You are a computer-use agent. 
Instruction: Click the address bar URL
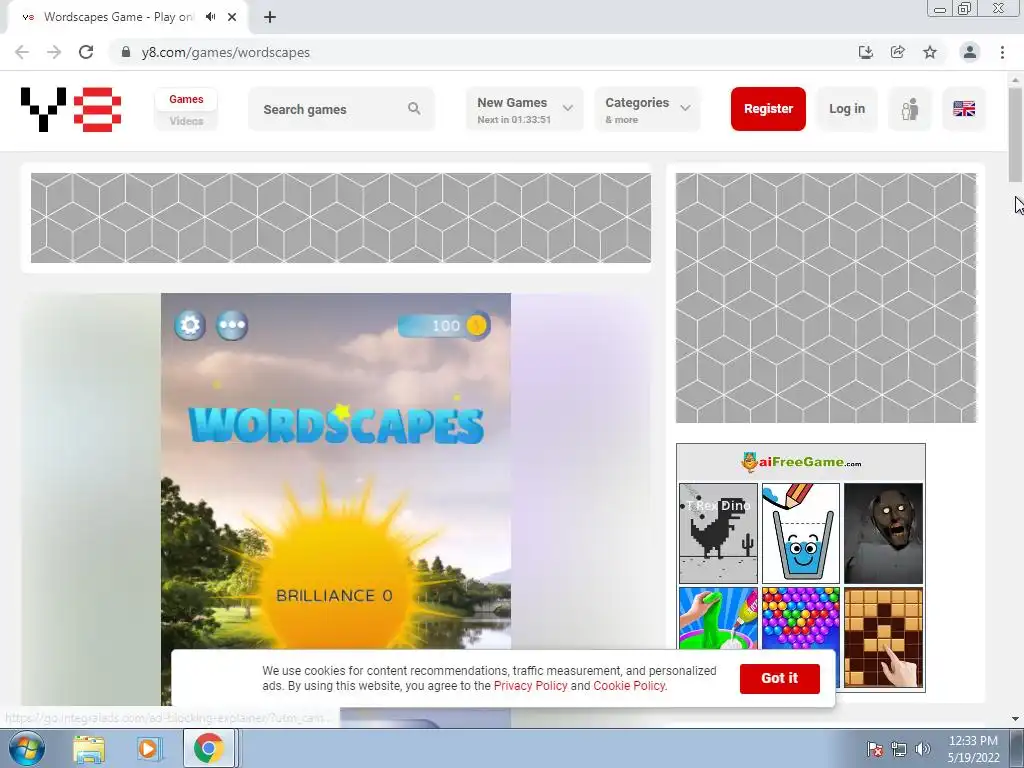(225, 52)
